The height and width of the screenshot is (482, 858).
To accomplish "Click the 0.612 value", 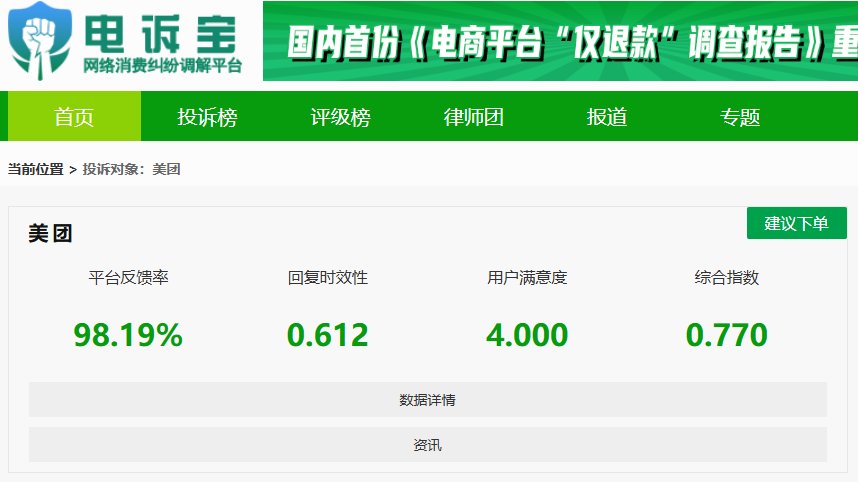I will click(328, 335).
